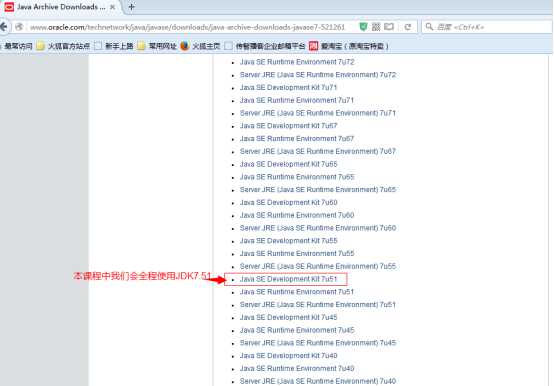Image resolution: width=554 pixels, height=386 pixels.
Task: Click the green shield icon in address bar
Action: point(363,27)
